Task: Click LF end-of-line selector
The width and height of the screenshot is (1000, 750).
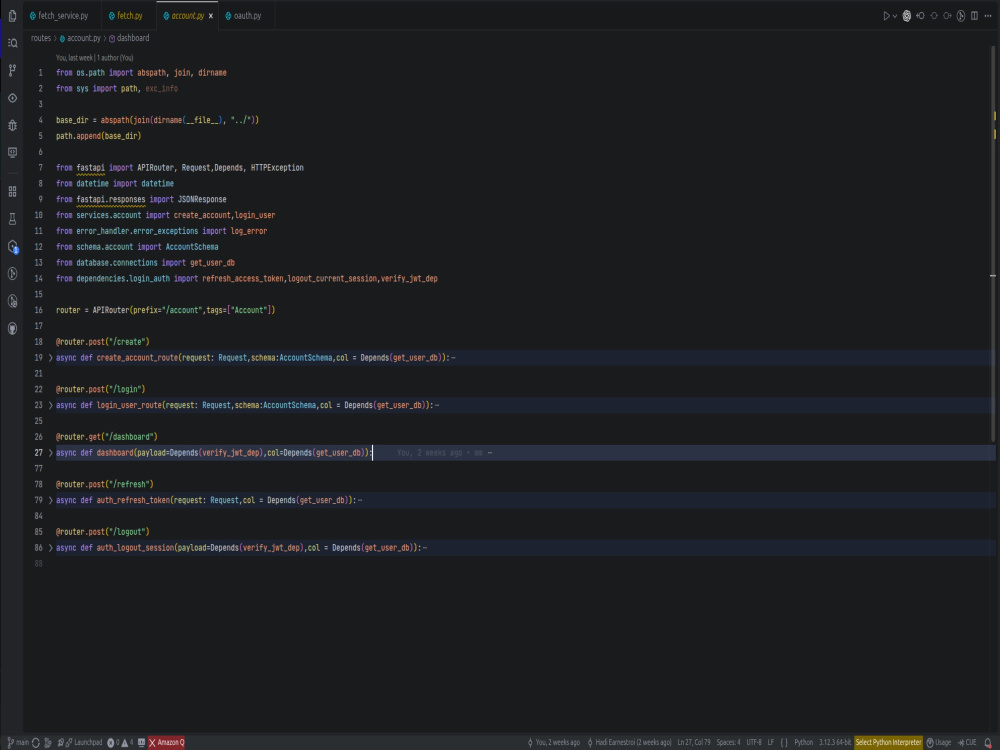Action: tap(770, 742)
